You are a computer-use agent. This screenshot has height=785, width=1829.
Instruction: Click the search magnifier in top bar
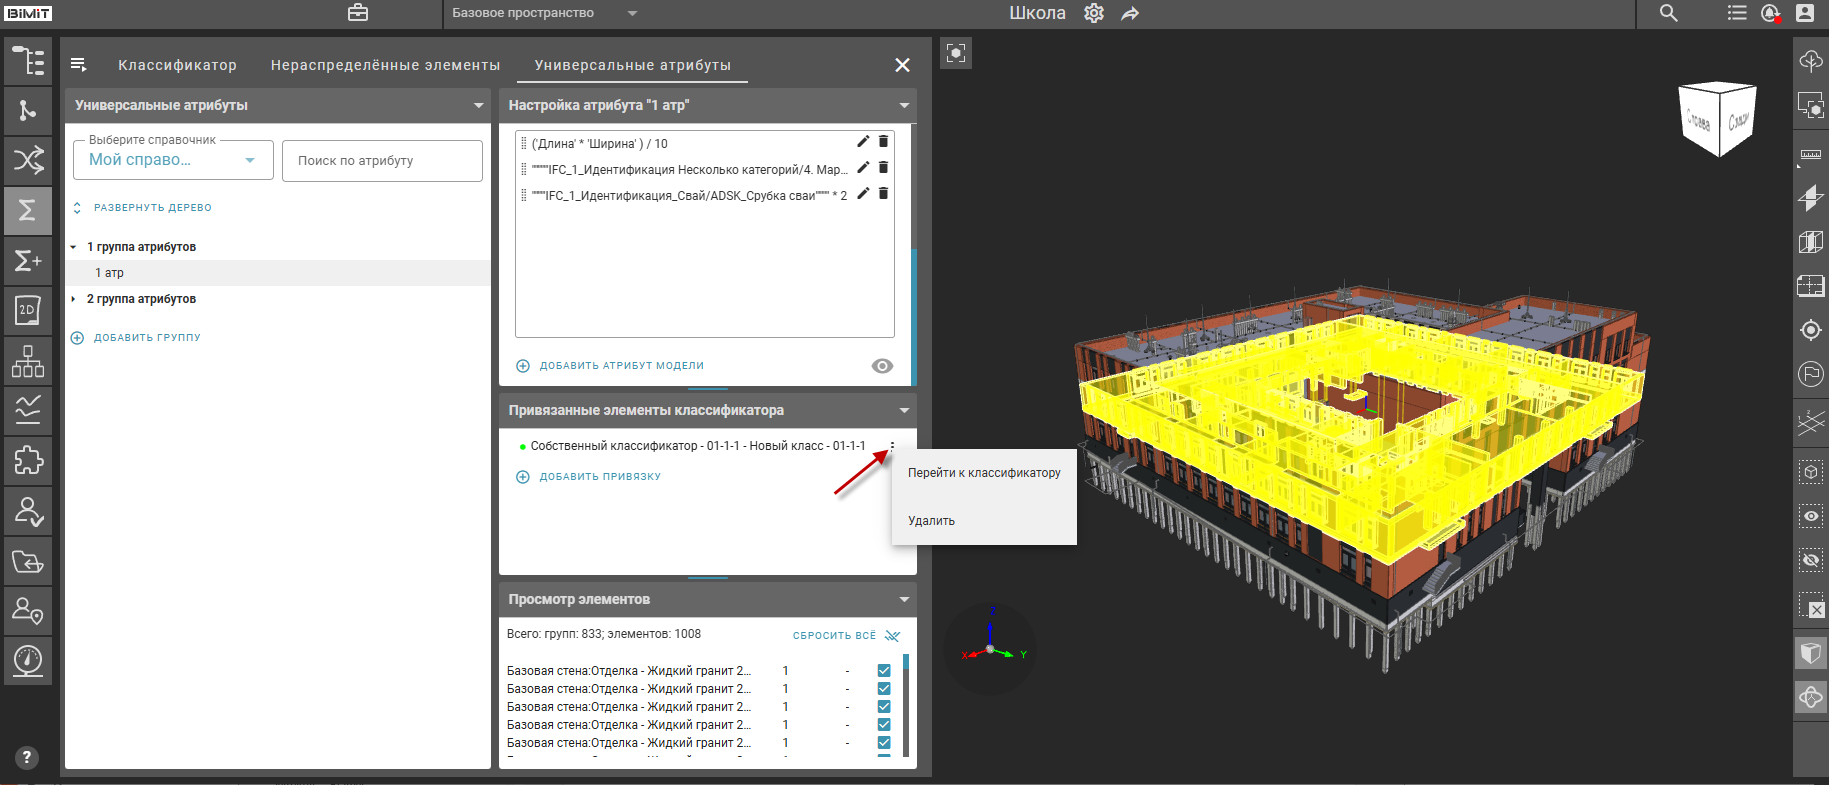pyautogui.click(x=1668, y=14)
